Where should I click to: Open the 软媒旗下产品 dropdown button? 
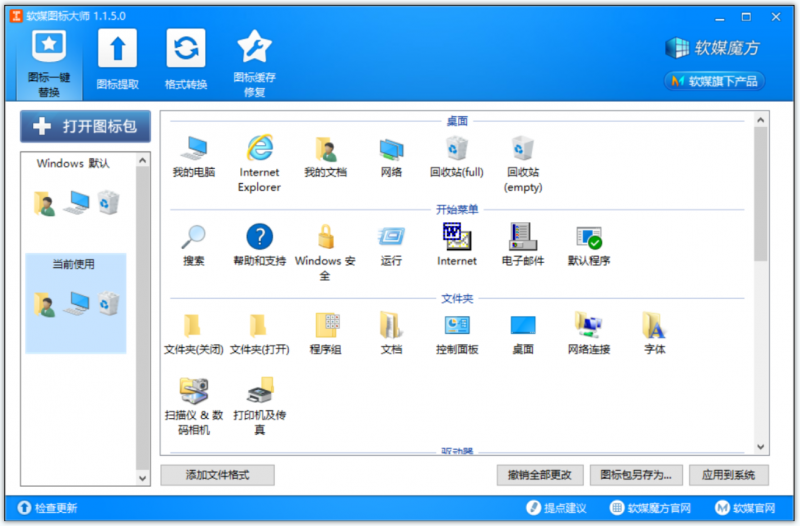click(x=715, y=81)
